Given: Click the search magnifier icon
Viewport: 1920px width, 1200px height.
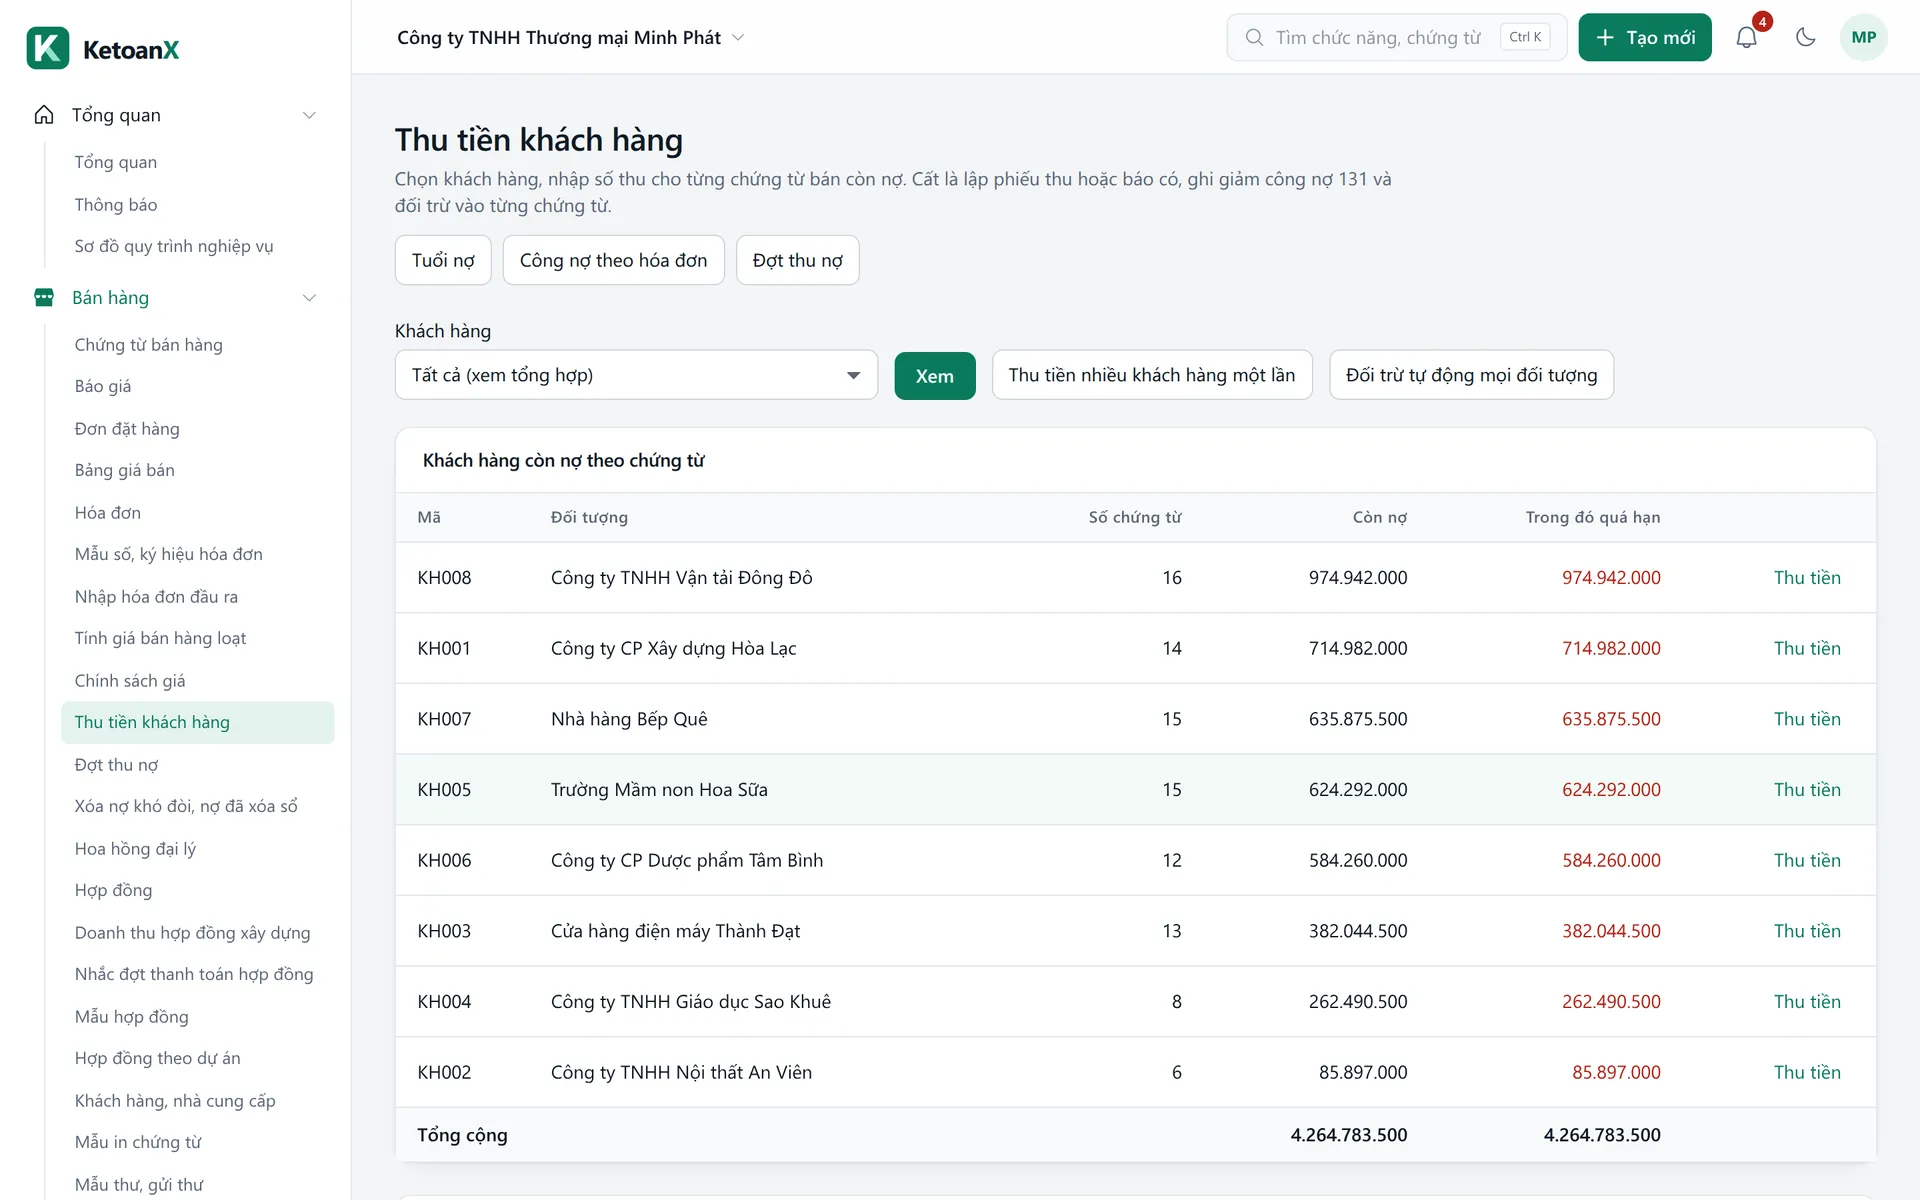Looking at the screenshot, I should [1254, 38].
